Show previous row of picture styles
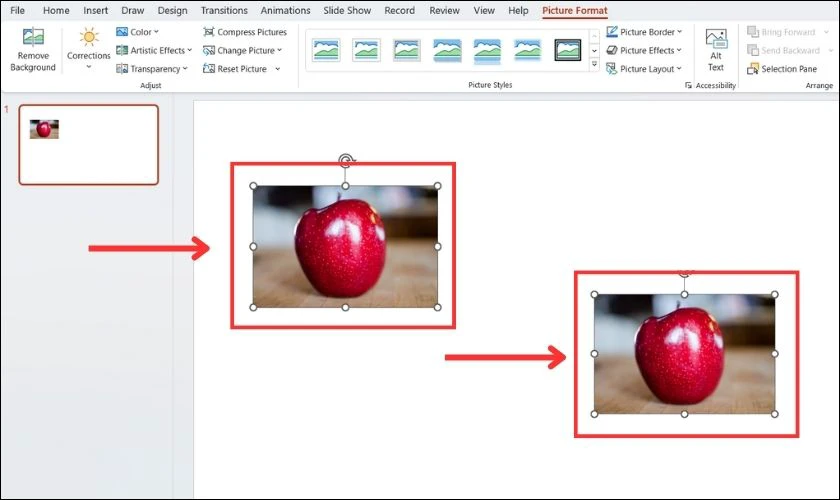840x500 pixels. (594, 36)
